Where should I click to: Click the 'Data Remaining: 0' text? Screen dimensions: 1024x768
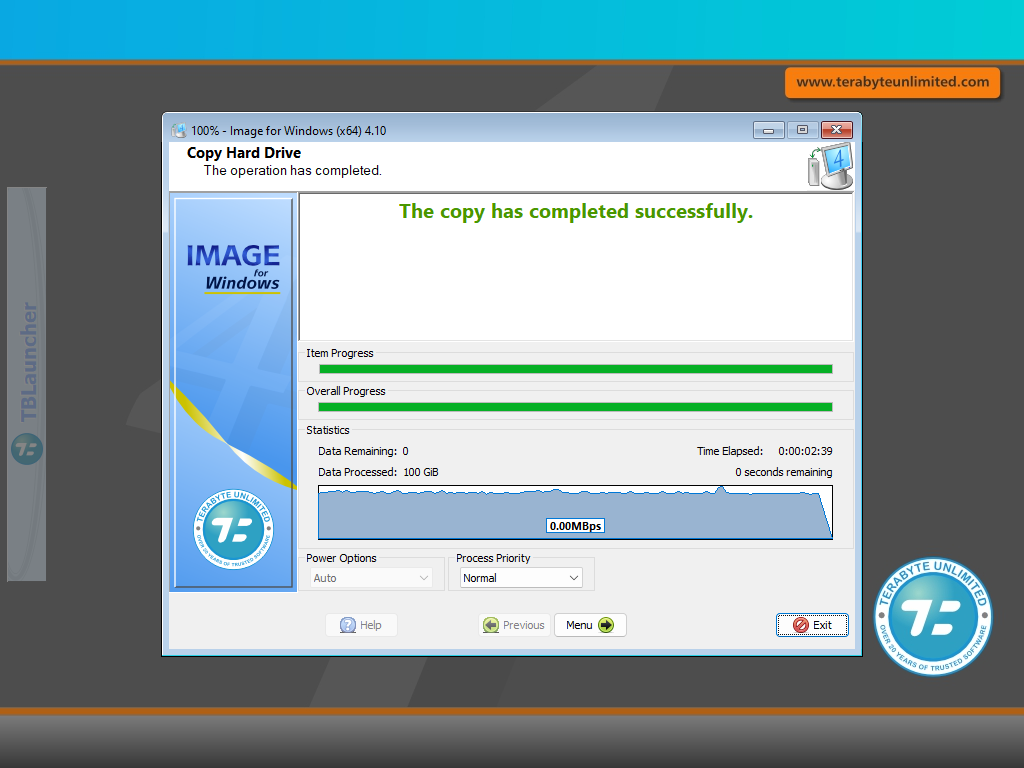click(x=363, y=451)
